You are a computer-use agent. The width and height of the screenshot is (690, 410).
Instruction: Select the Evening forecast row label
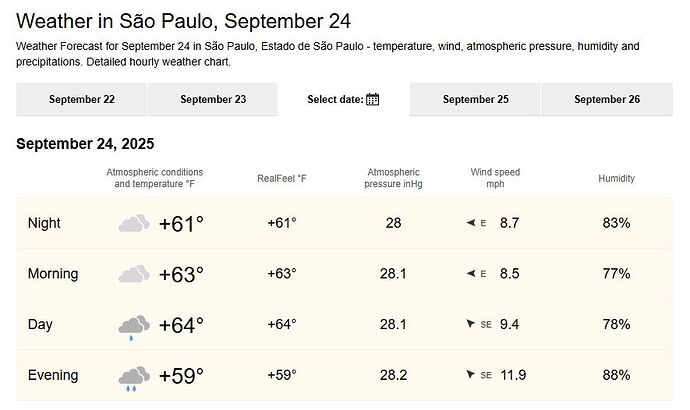(x=53, y=375)
